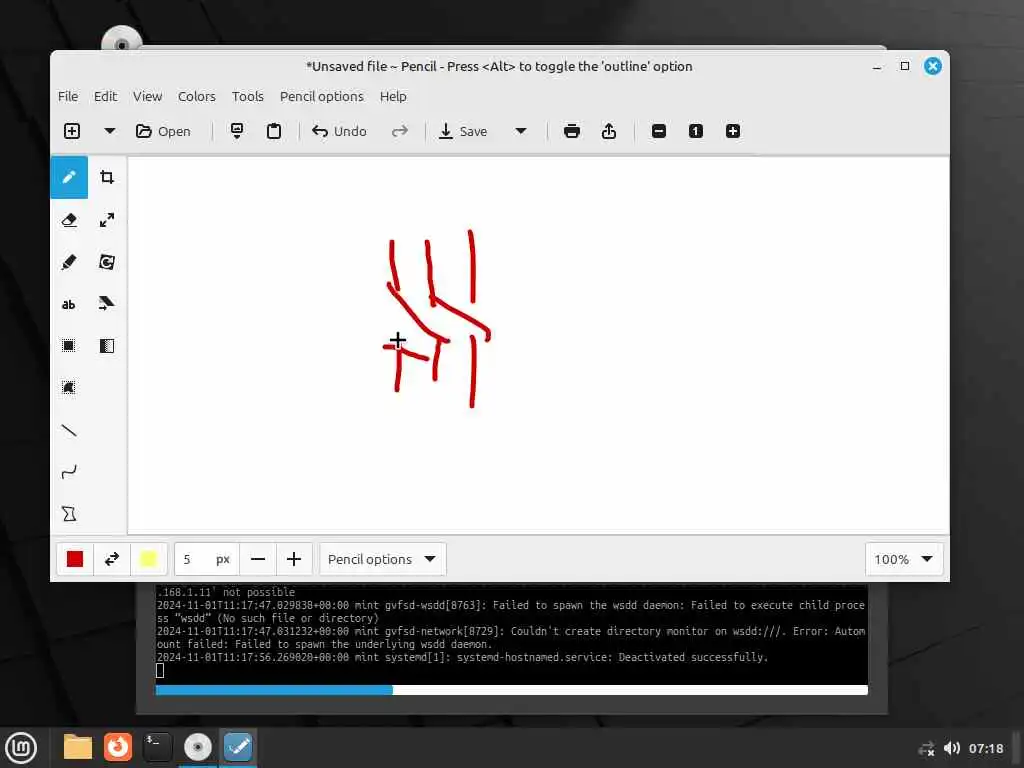
Task: Select the Pencil tool
Action: click(x=69, y=177)
